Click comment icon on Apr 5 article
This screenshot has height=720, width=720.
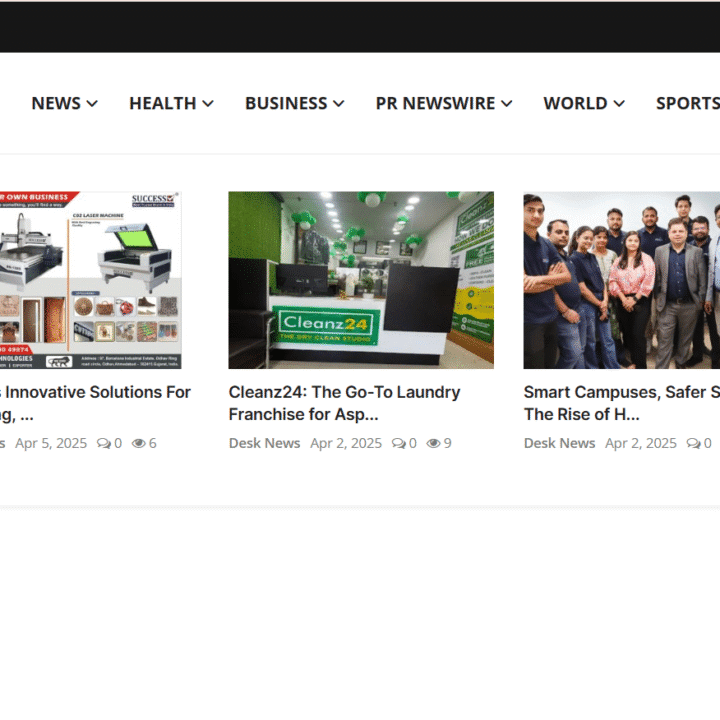tap(103, 443)
